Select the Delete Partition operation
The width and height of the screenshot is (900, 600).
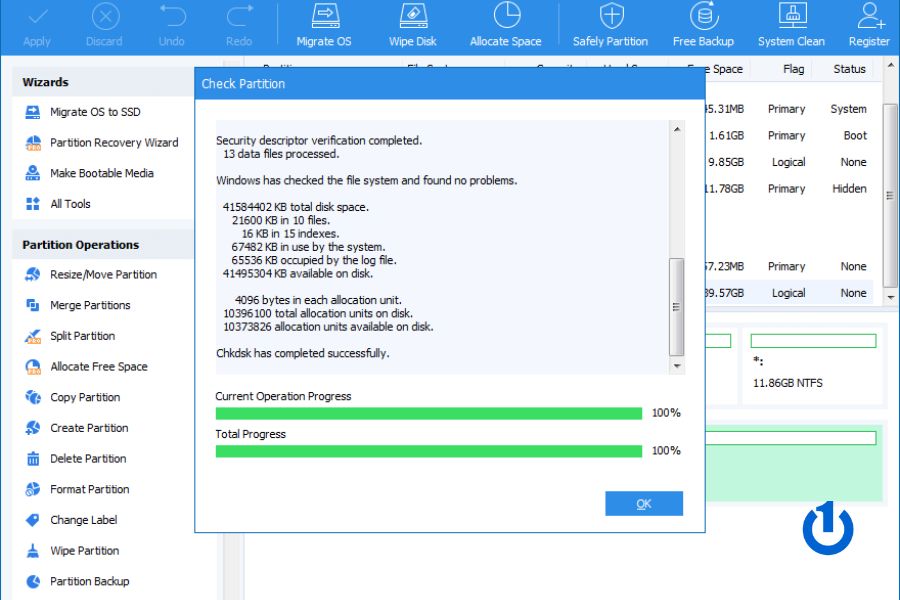(88, 459)
